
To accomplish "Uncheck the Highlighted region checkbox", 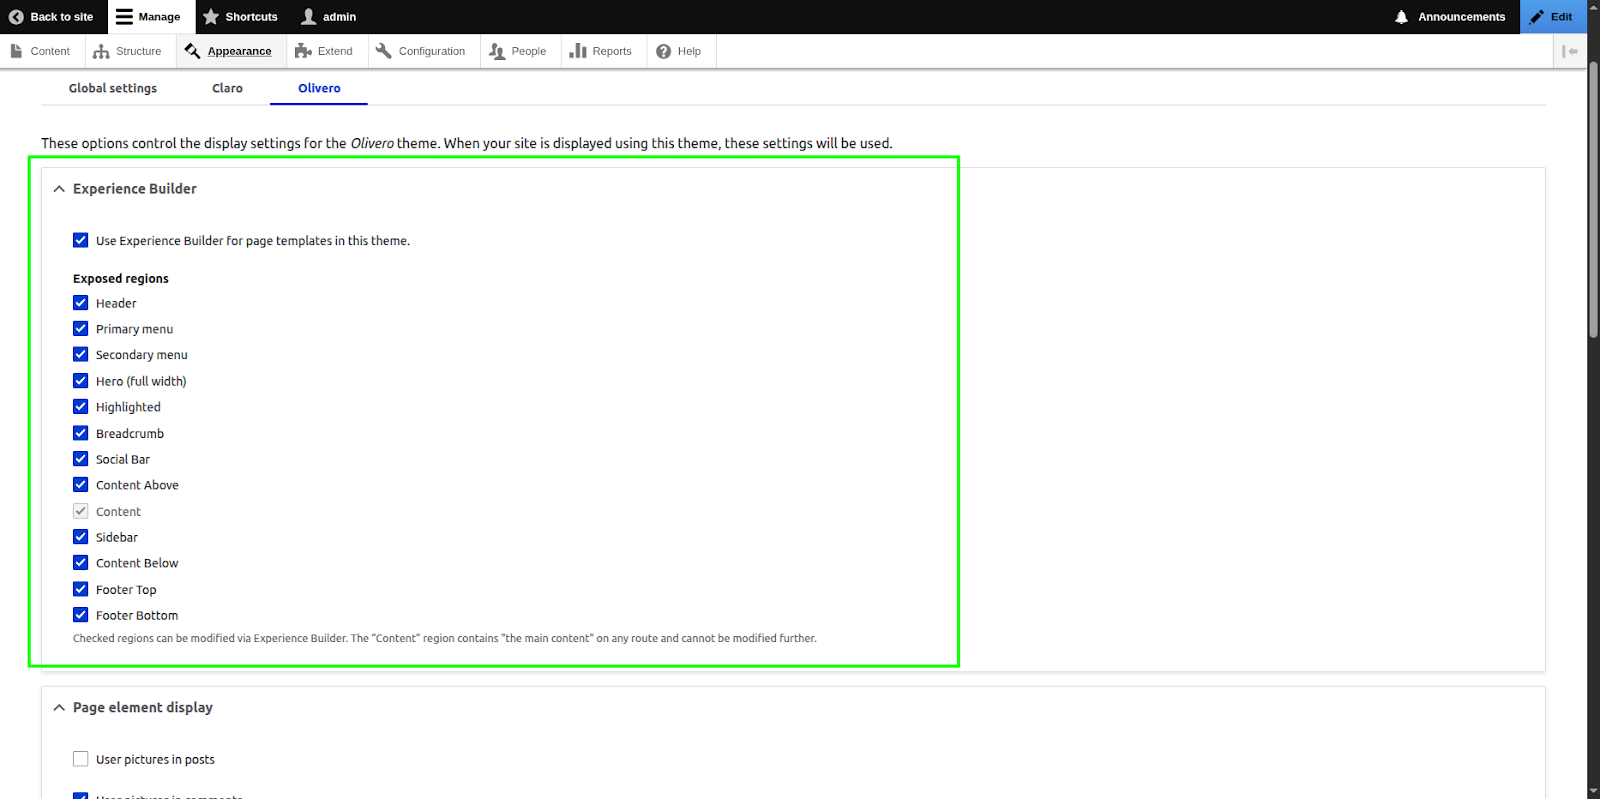I will click(81, 407).
